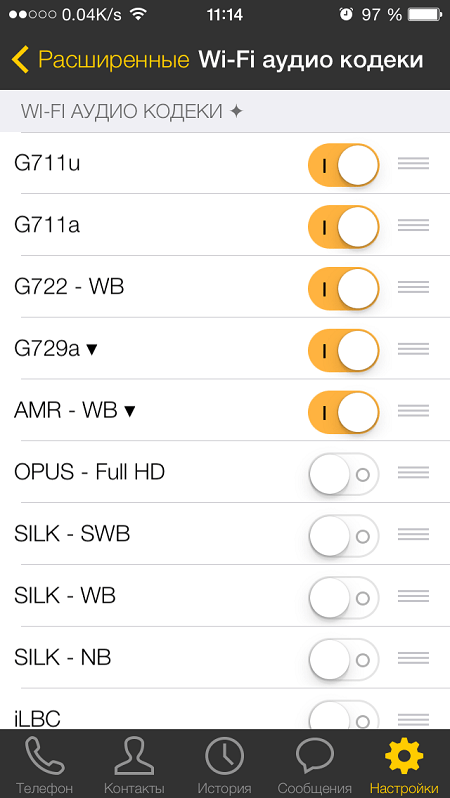The height and width of the screenshot is (798, 450).
Task: Tap the reorder handle for SILK - NB
Action: click(413, 658)
